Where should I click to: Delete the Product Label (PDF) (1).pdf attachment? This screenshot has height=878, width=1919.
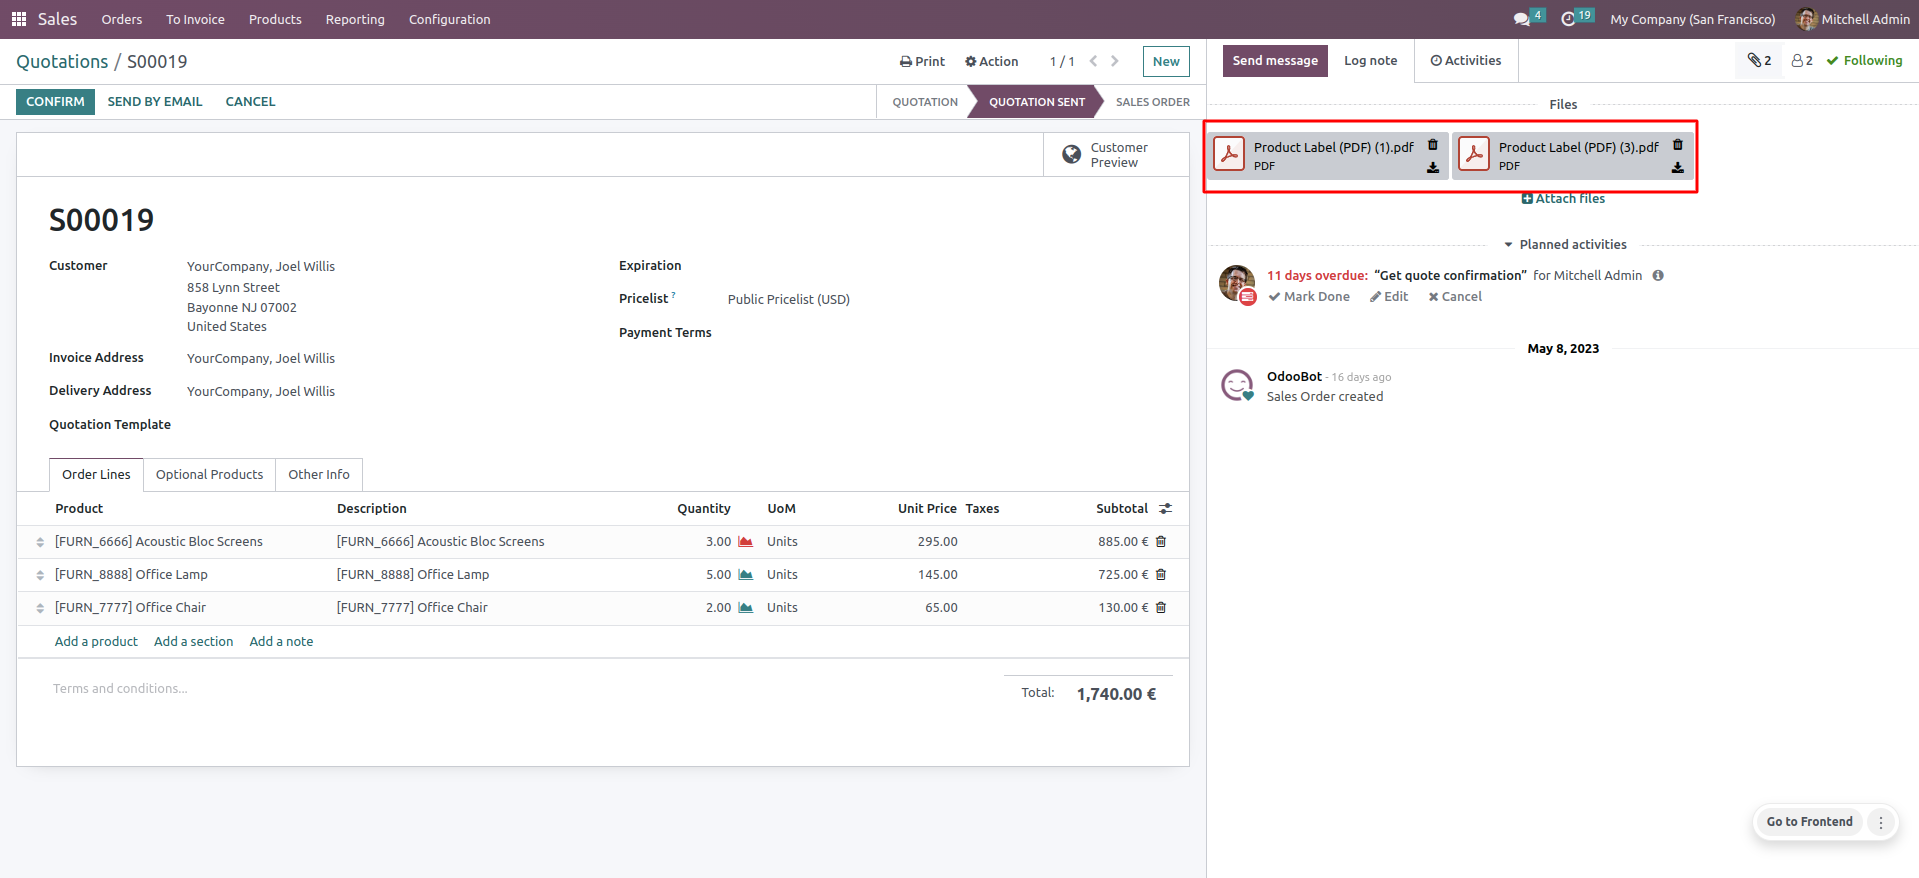point(1432,145)
